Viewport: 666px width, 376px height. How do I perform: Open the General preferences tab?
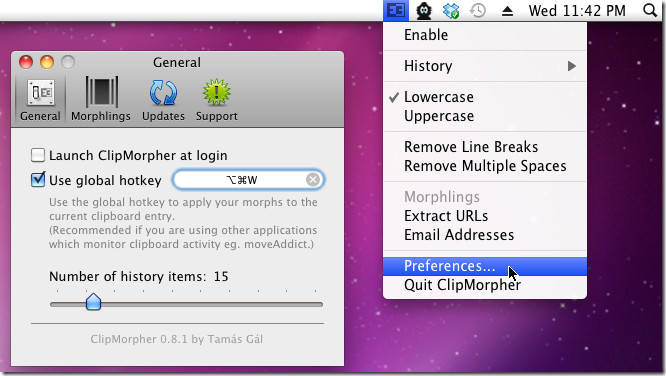pos(40,99)
